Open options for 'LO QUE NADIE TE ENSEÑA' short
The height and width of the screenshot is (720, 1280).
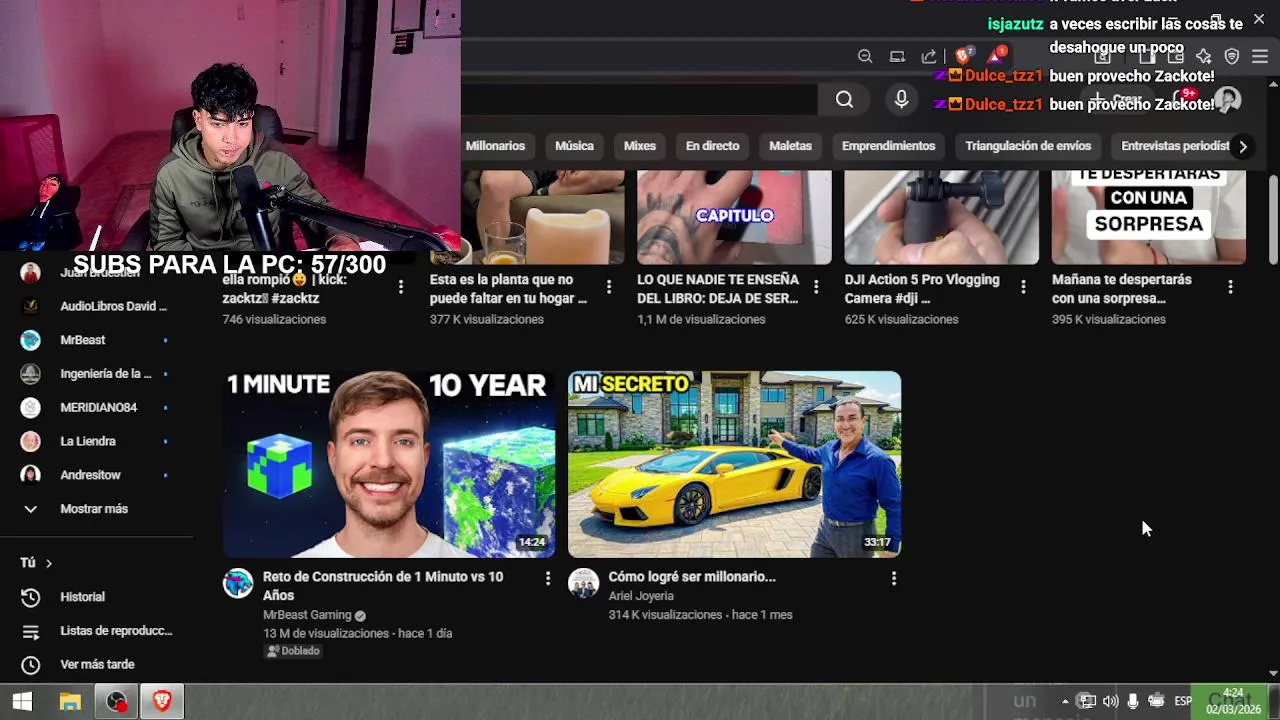816,287
